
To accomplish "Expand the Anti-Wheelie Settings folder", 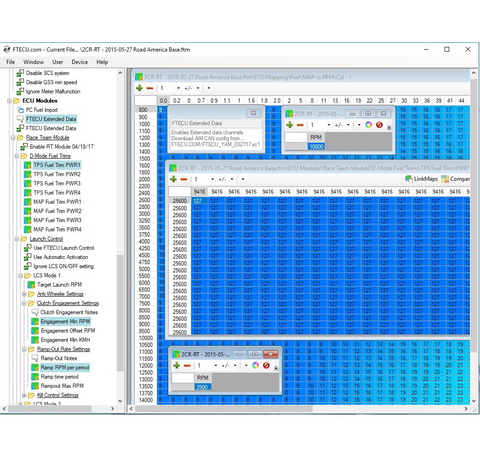I will (x=24, y=294).
